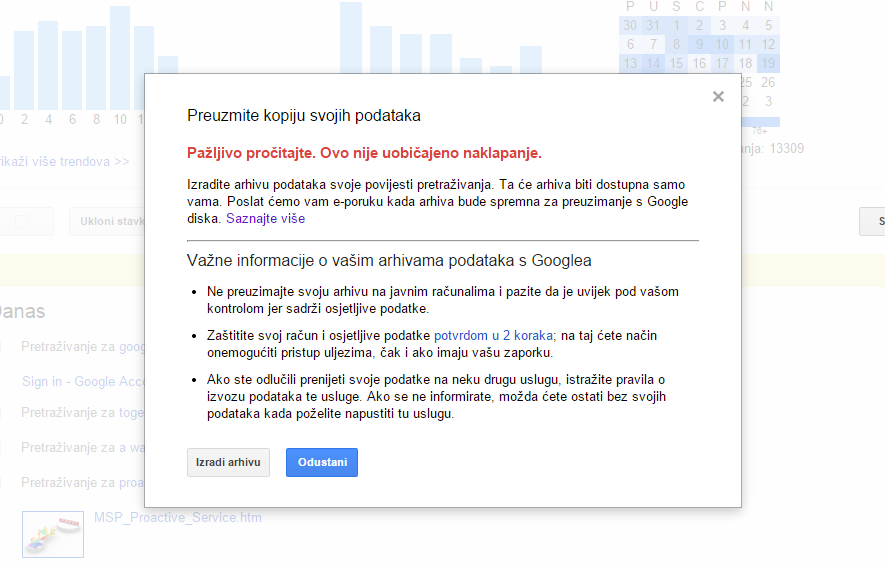Open the potvrdom u 2 koraka link
This screenshot has height=566, width=885.
(493, 335)
